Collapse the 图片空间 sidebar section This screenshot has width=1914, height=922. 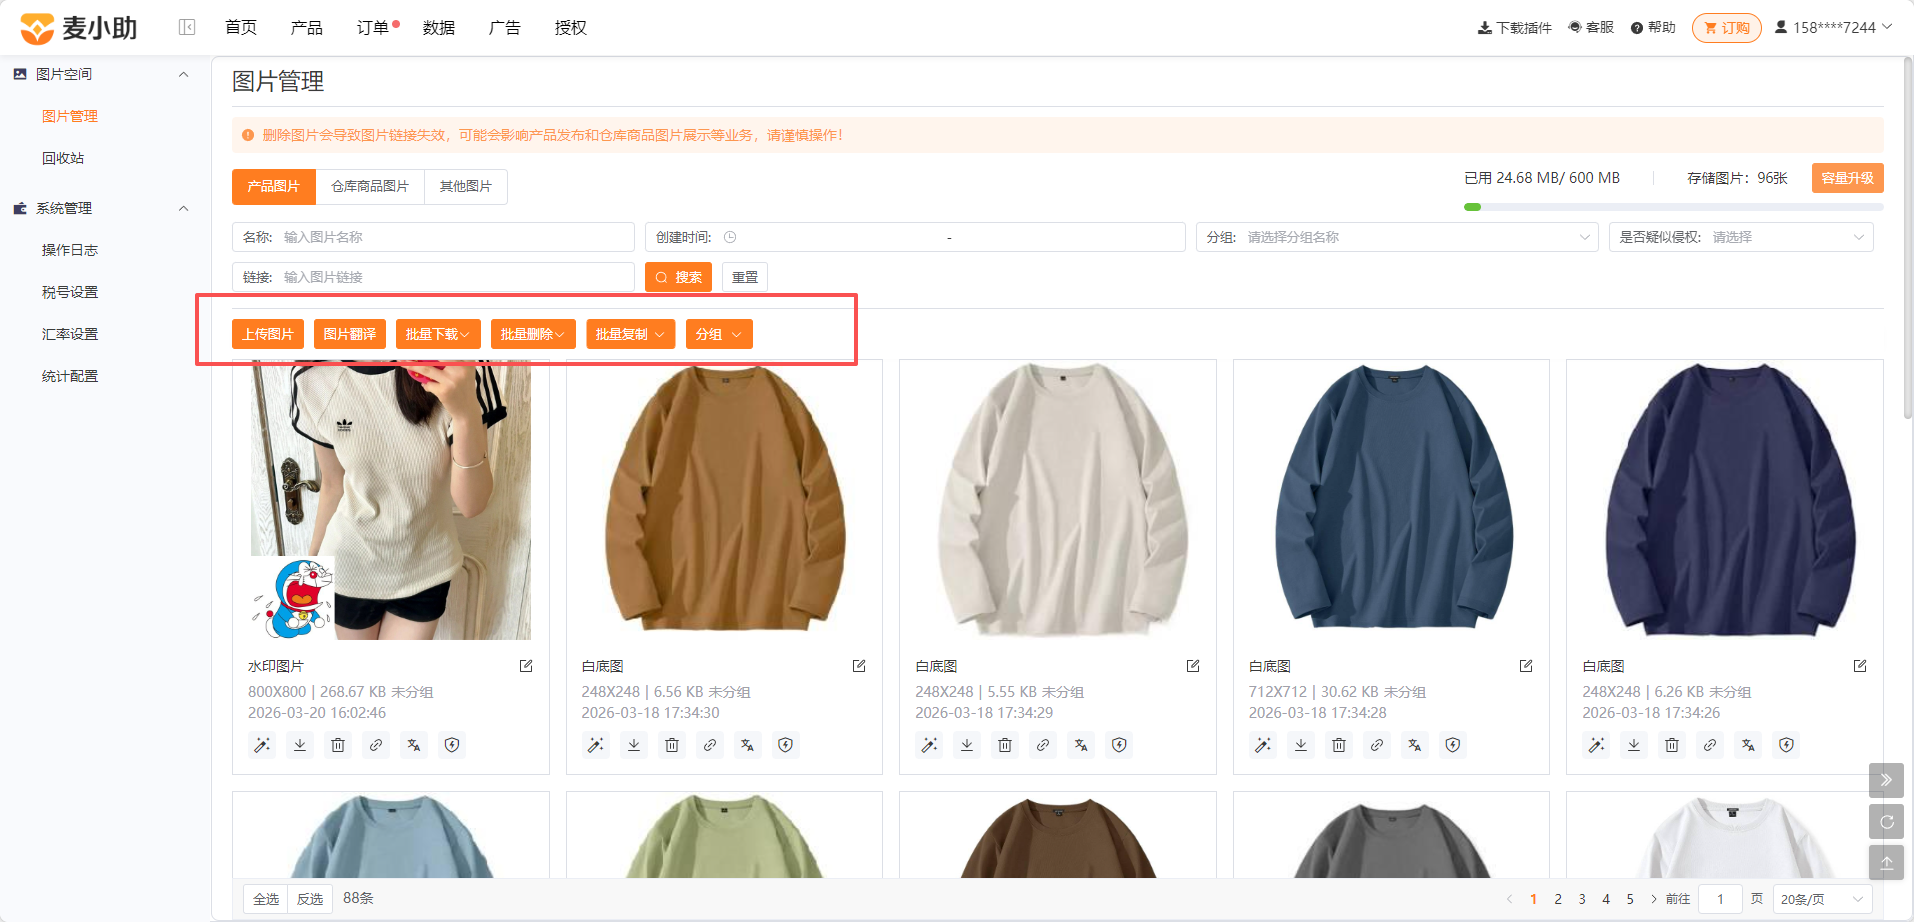pyautogui.click(x=183, y=74)
